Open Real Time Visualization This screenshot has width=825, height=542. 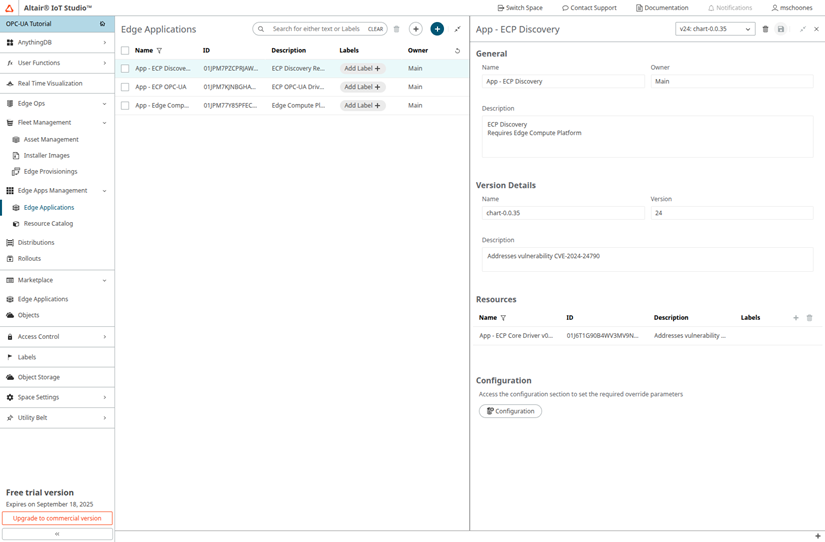click(x=57, y=83)
